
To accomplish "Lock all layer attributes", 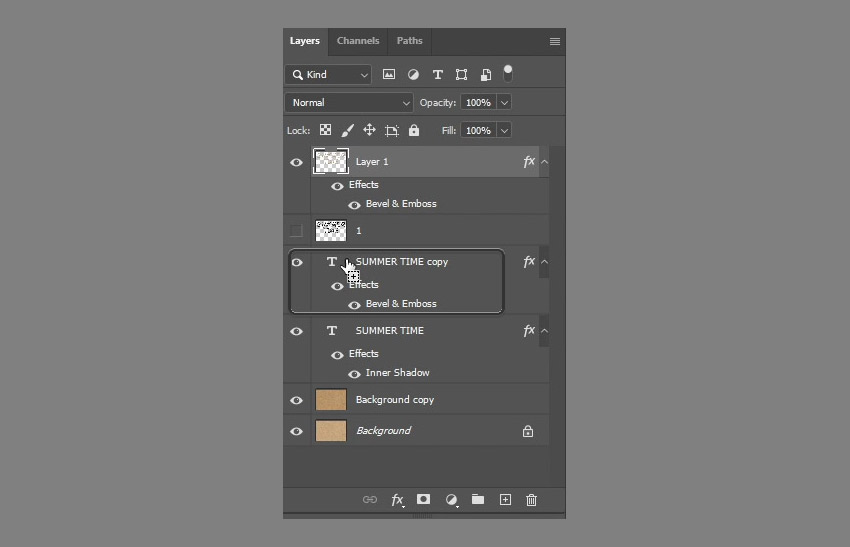I will coord(414,130).
